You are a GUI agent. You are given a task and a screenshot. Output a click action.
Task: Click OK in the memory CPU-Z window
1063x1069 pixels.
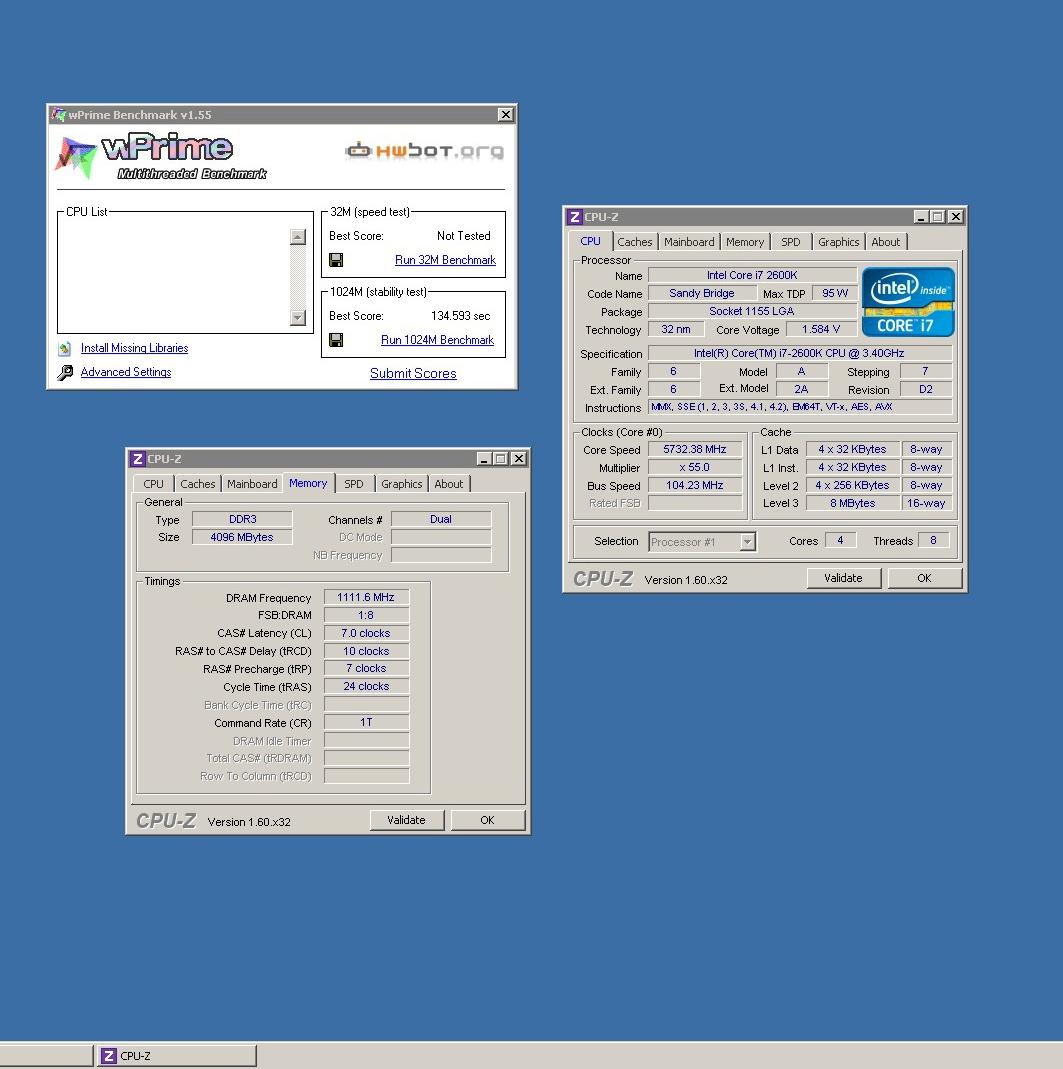487,820
